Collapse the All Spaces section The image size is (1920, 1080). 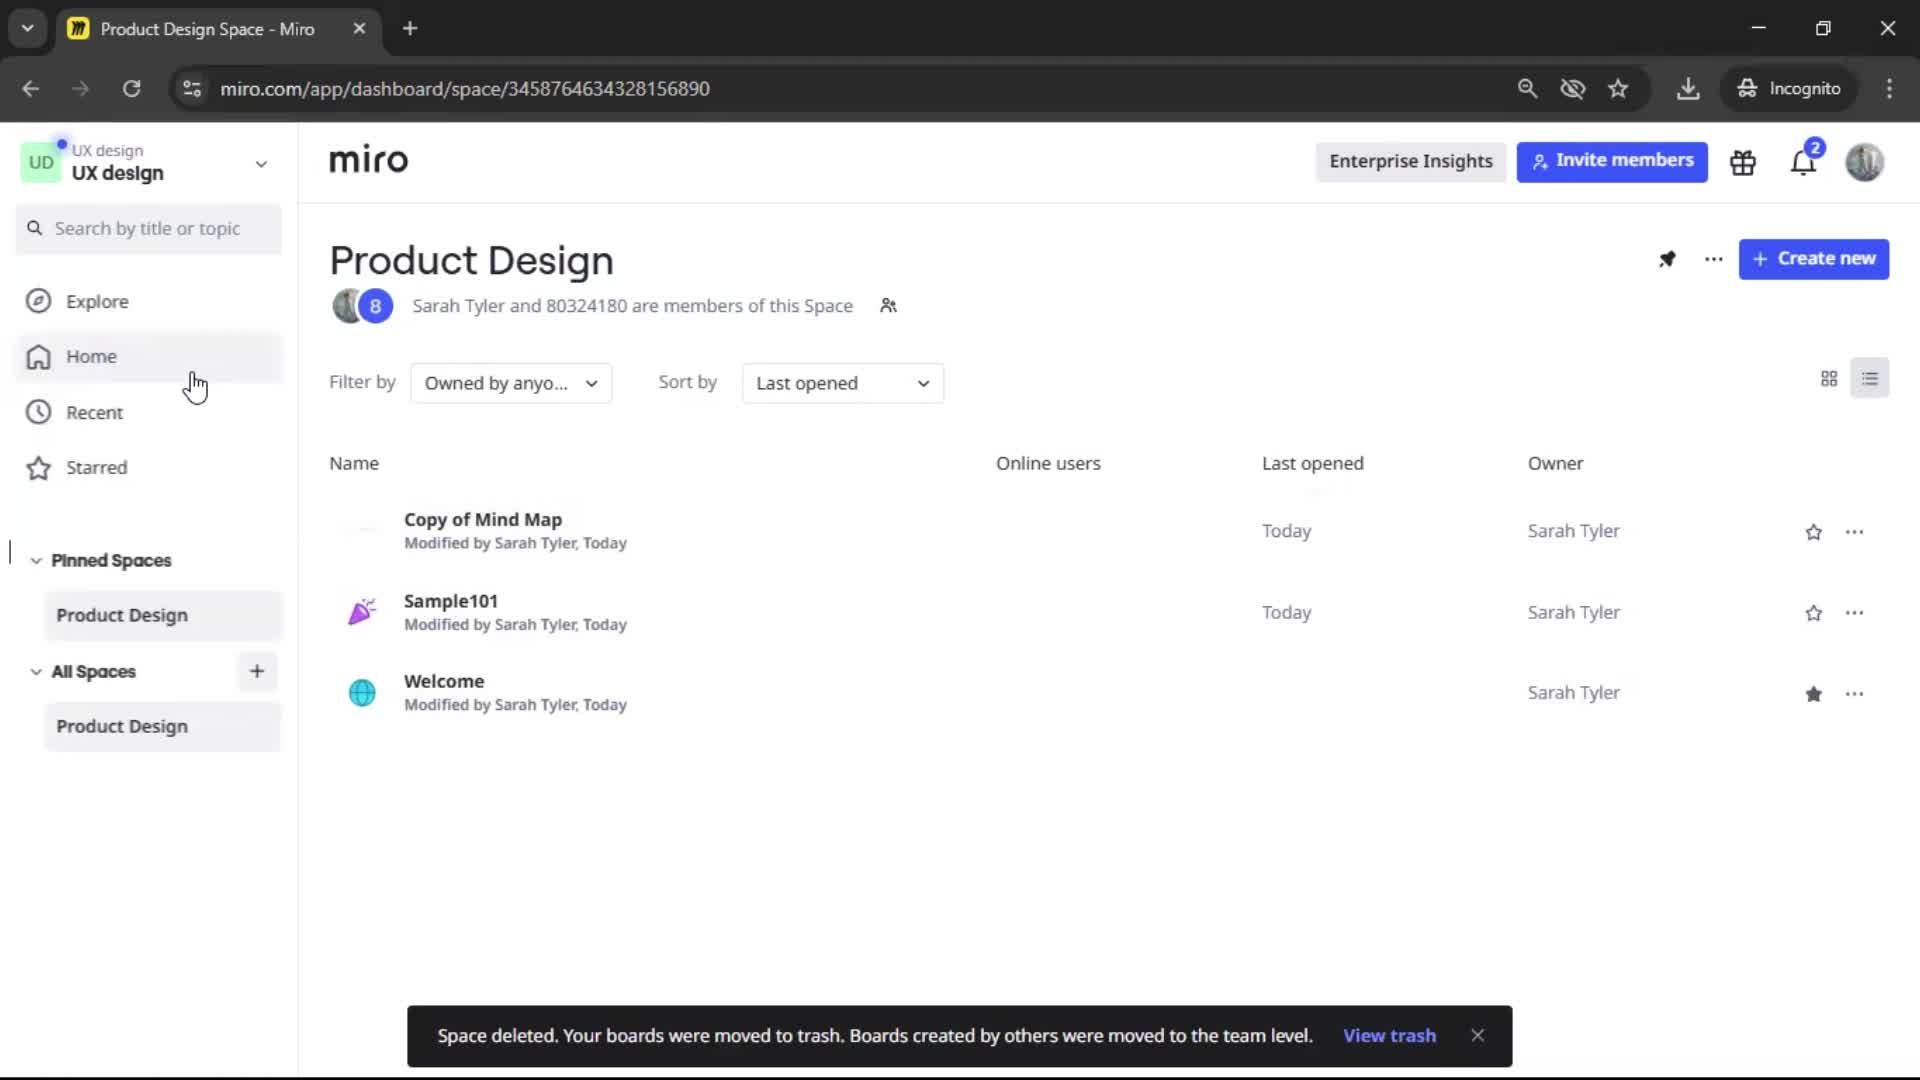[x=36, y=672]
